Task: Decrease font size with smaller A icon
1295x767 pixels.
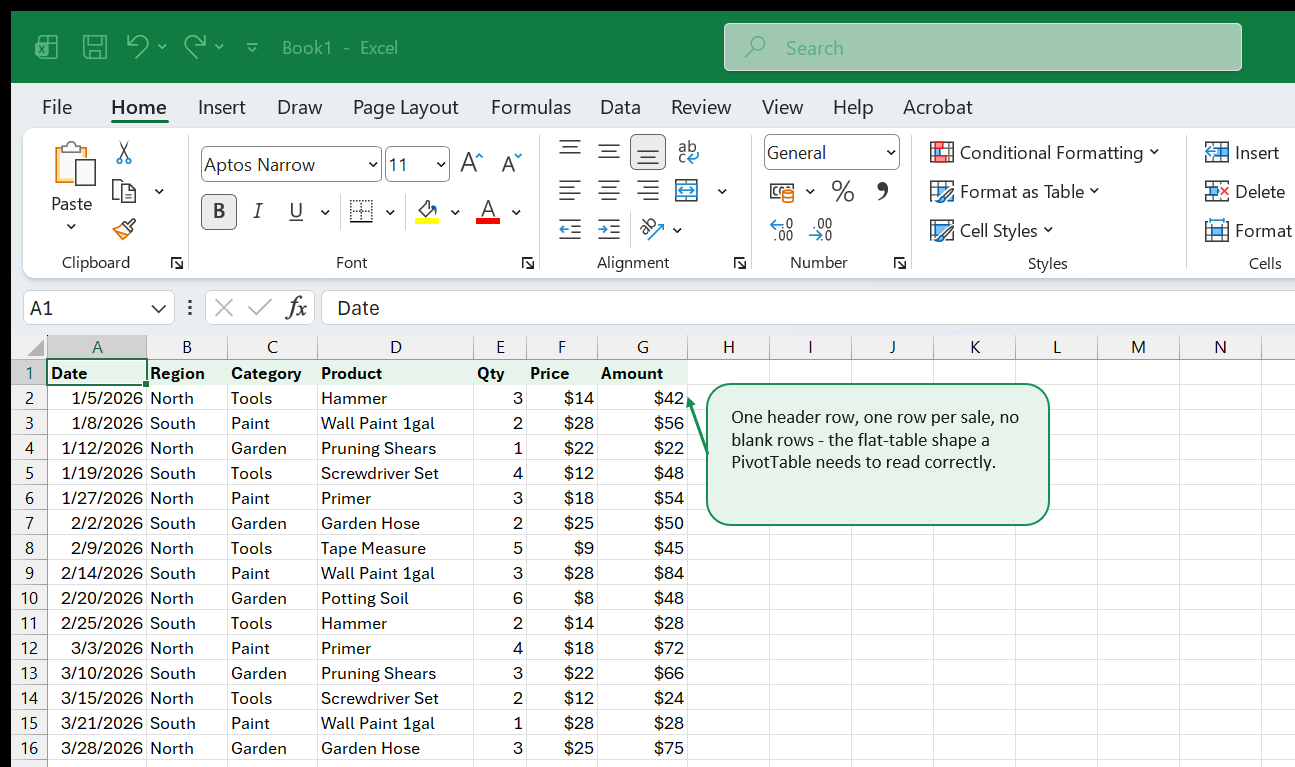Action: coord(511,164)
